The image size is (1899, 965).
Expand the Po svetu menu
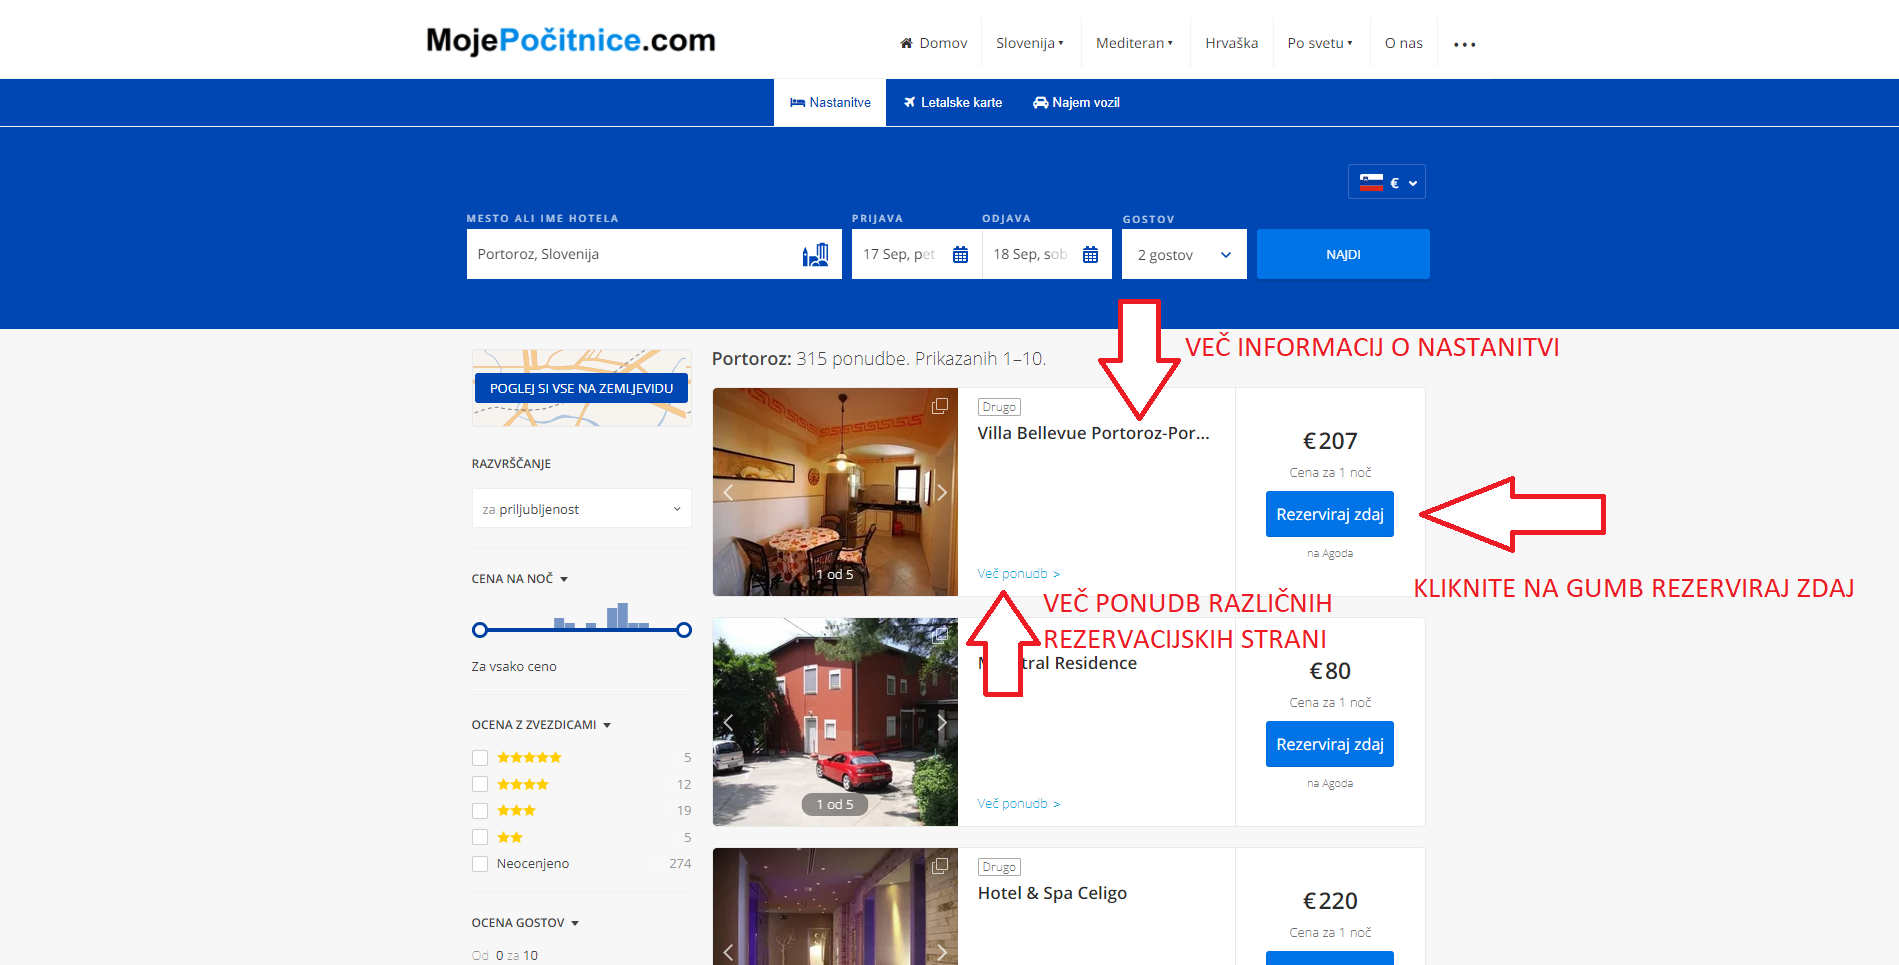(x=1320, y=43)
